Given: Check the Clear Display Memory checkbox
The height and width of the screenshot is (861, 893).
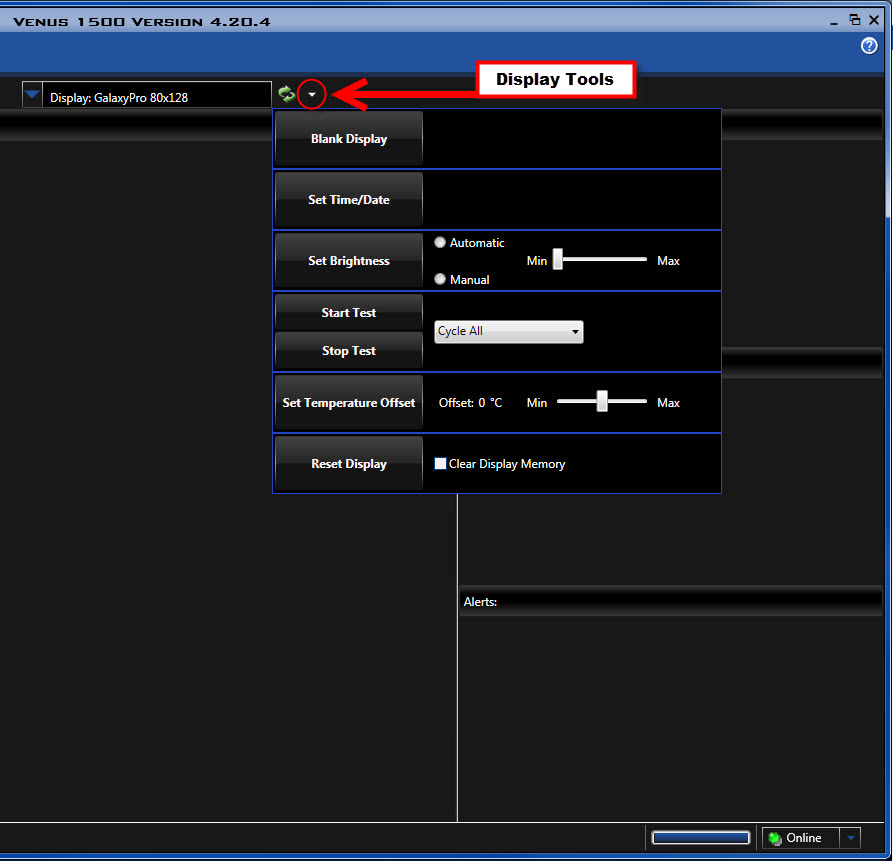Looking at the screenshot, I should [439, 463].
